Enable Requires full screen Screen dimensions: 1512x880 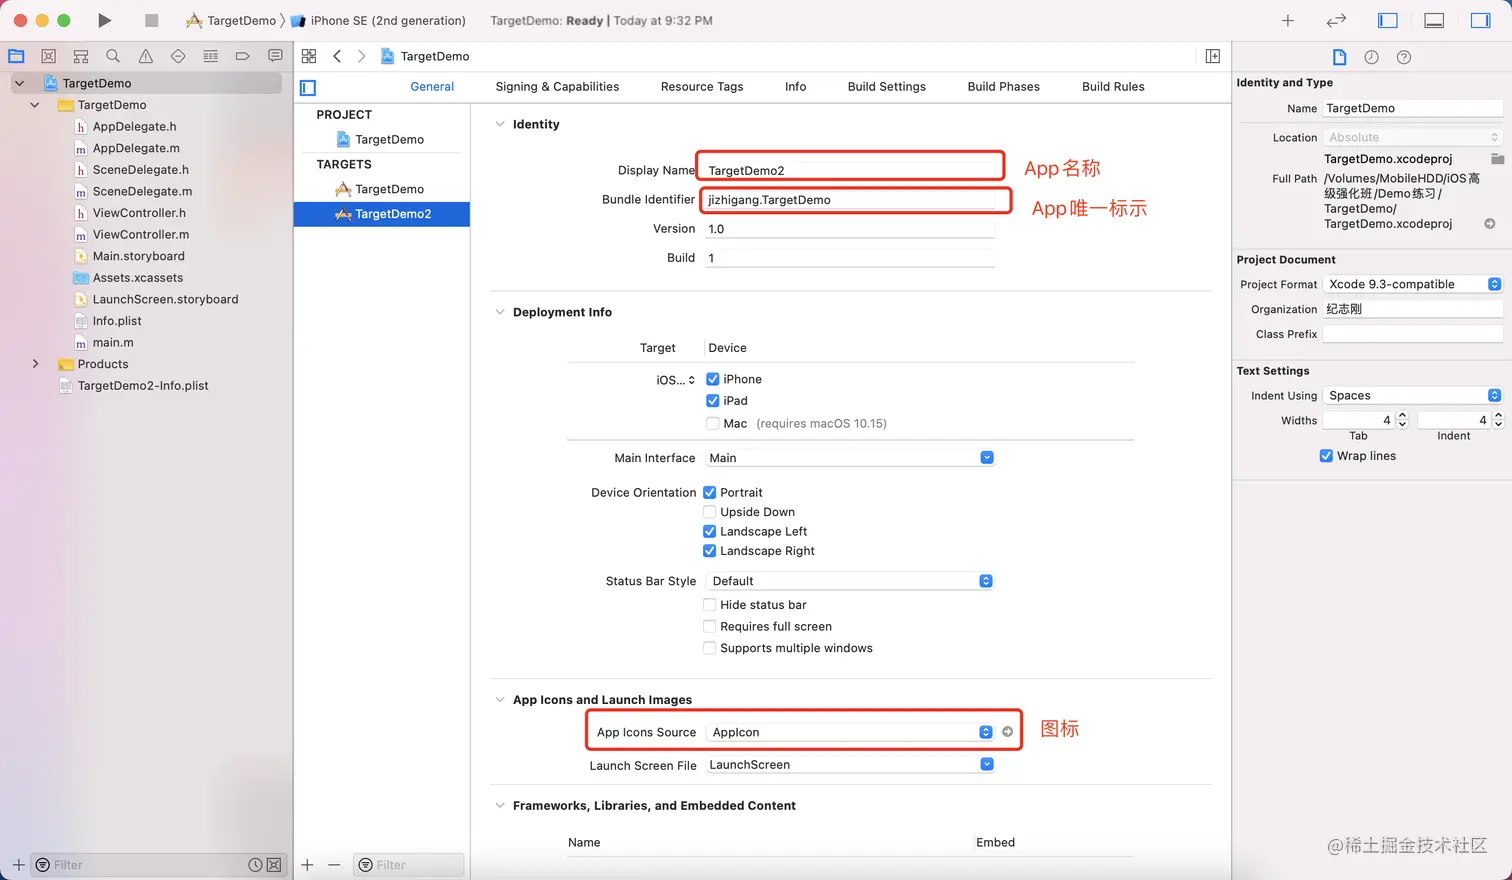coord(709,626)
